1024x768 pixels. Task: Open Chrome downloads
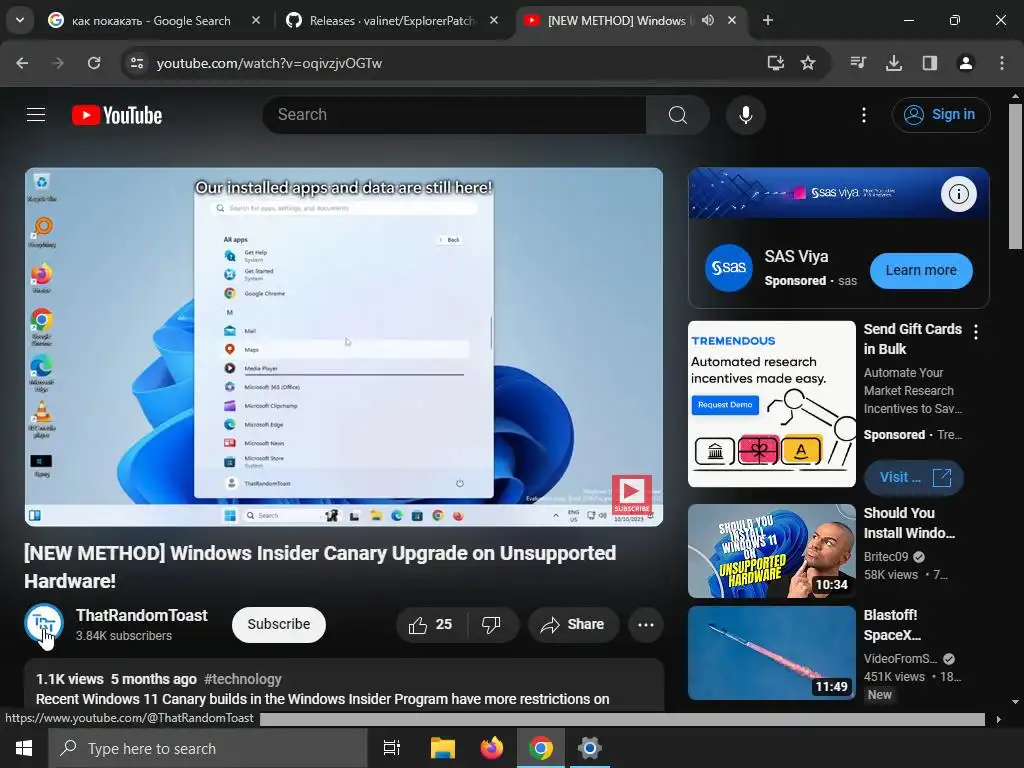(x=894, y=63)
